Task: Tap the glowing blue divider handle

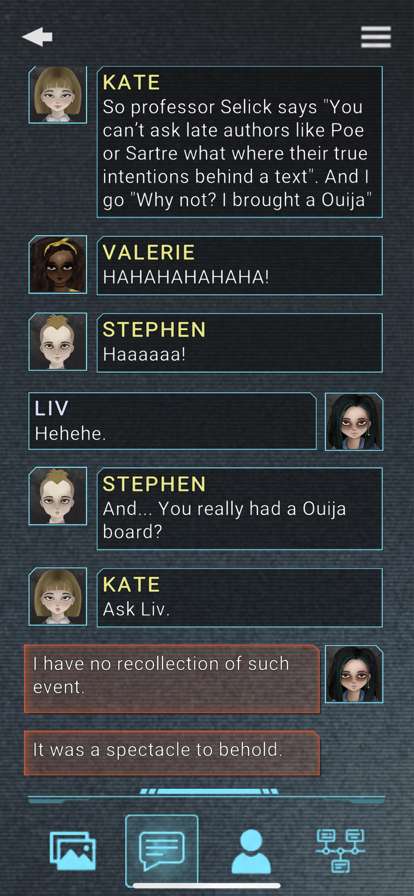Action: click(209, 791)
